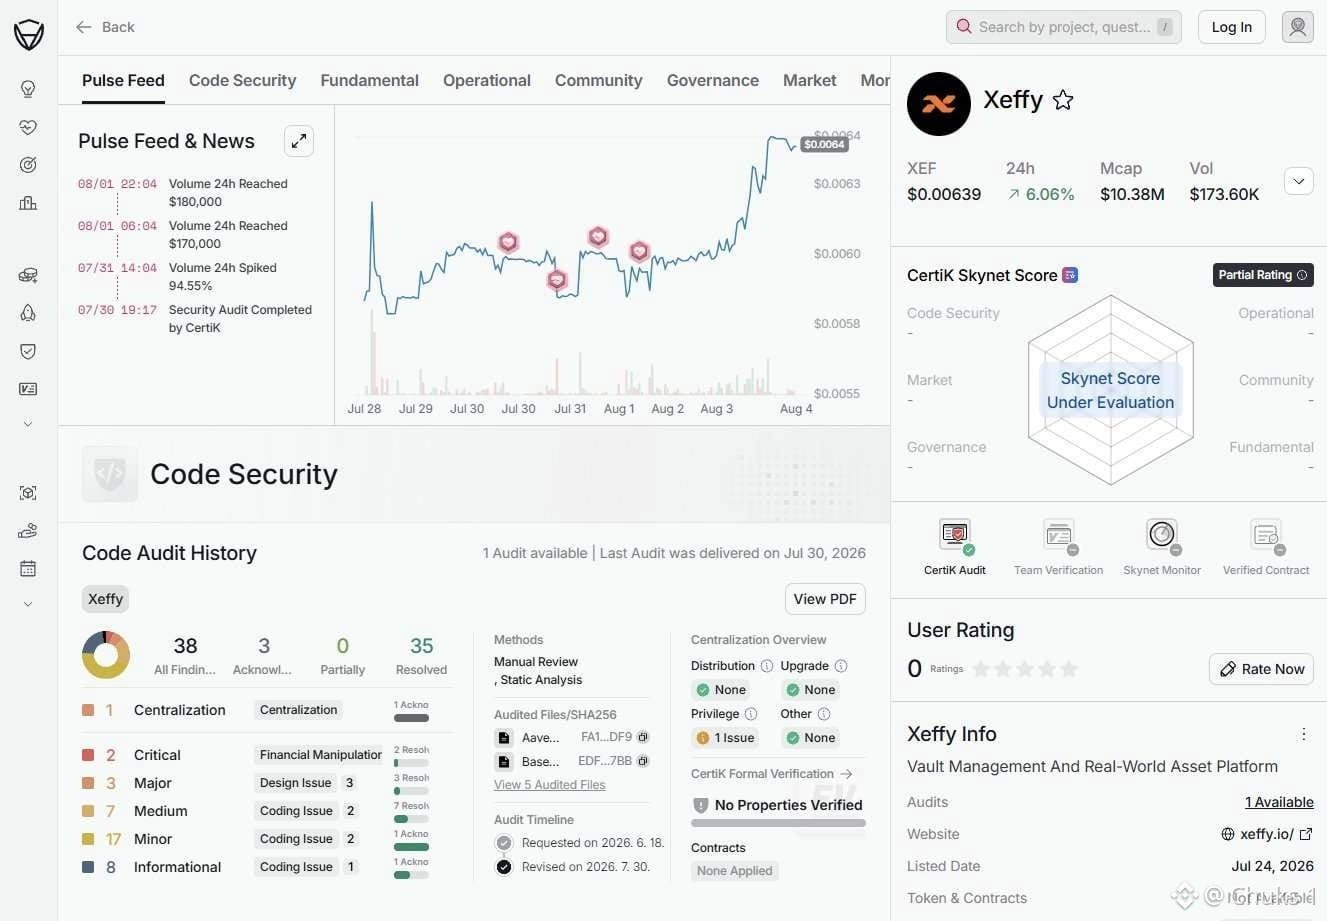Expand the upper sidebar chevron
The image size is (1327, 921).
pos(28,424)
